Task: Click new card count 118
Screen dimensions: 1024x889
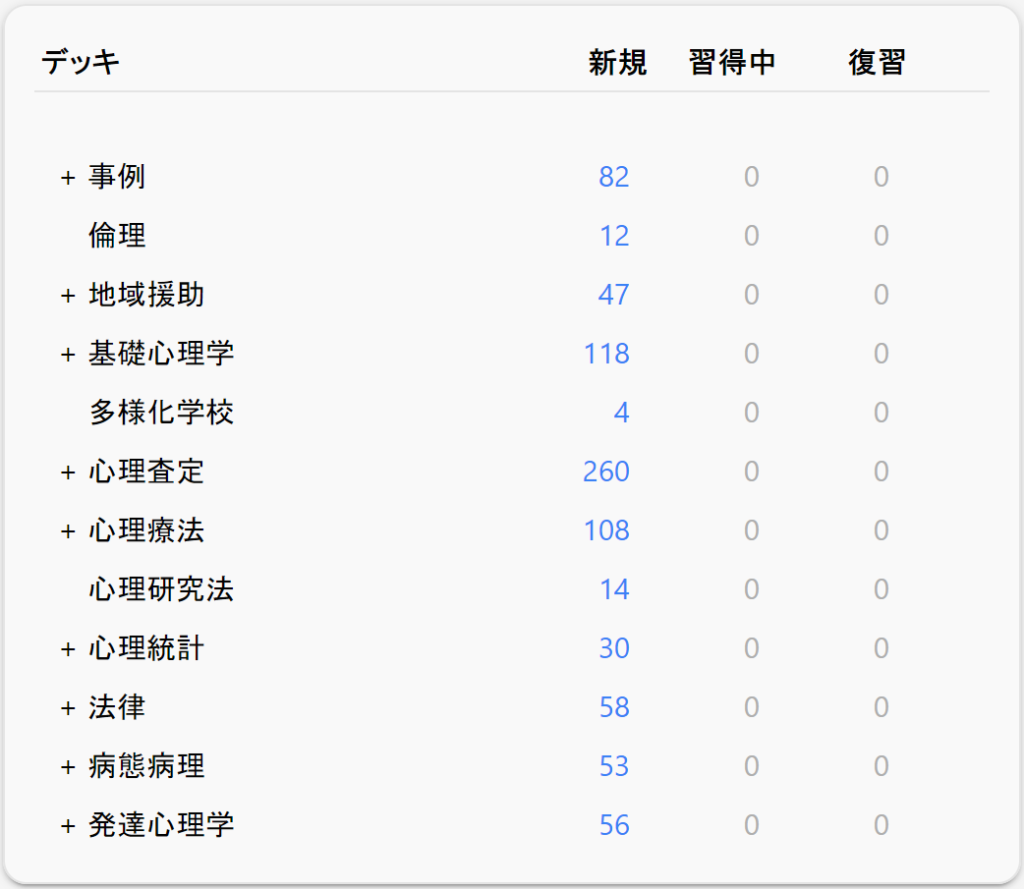Action: tap(607, 354)
